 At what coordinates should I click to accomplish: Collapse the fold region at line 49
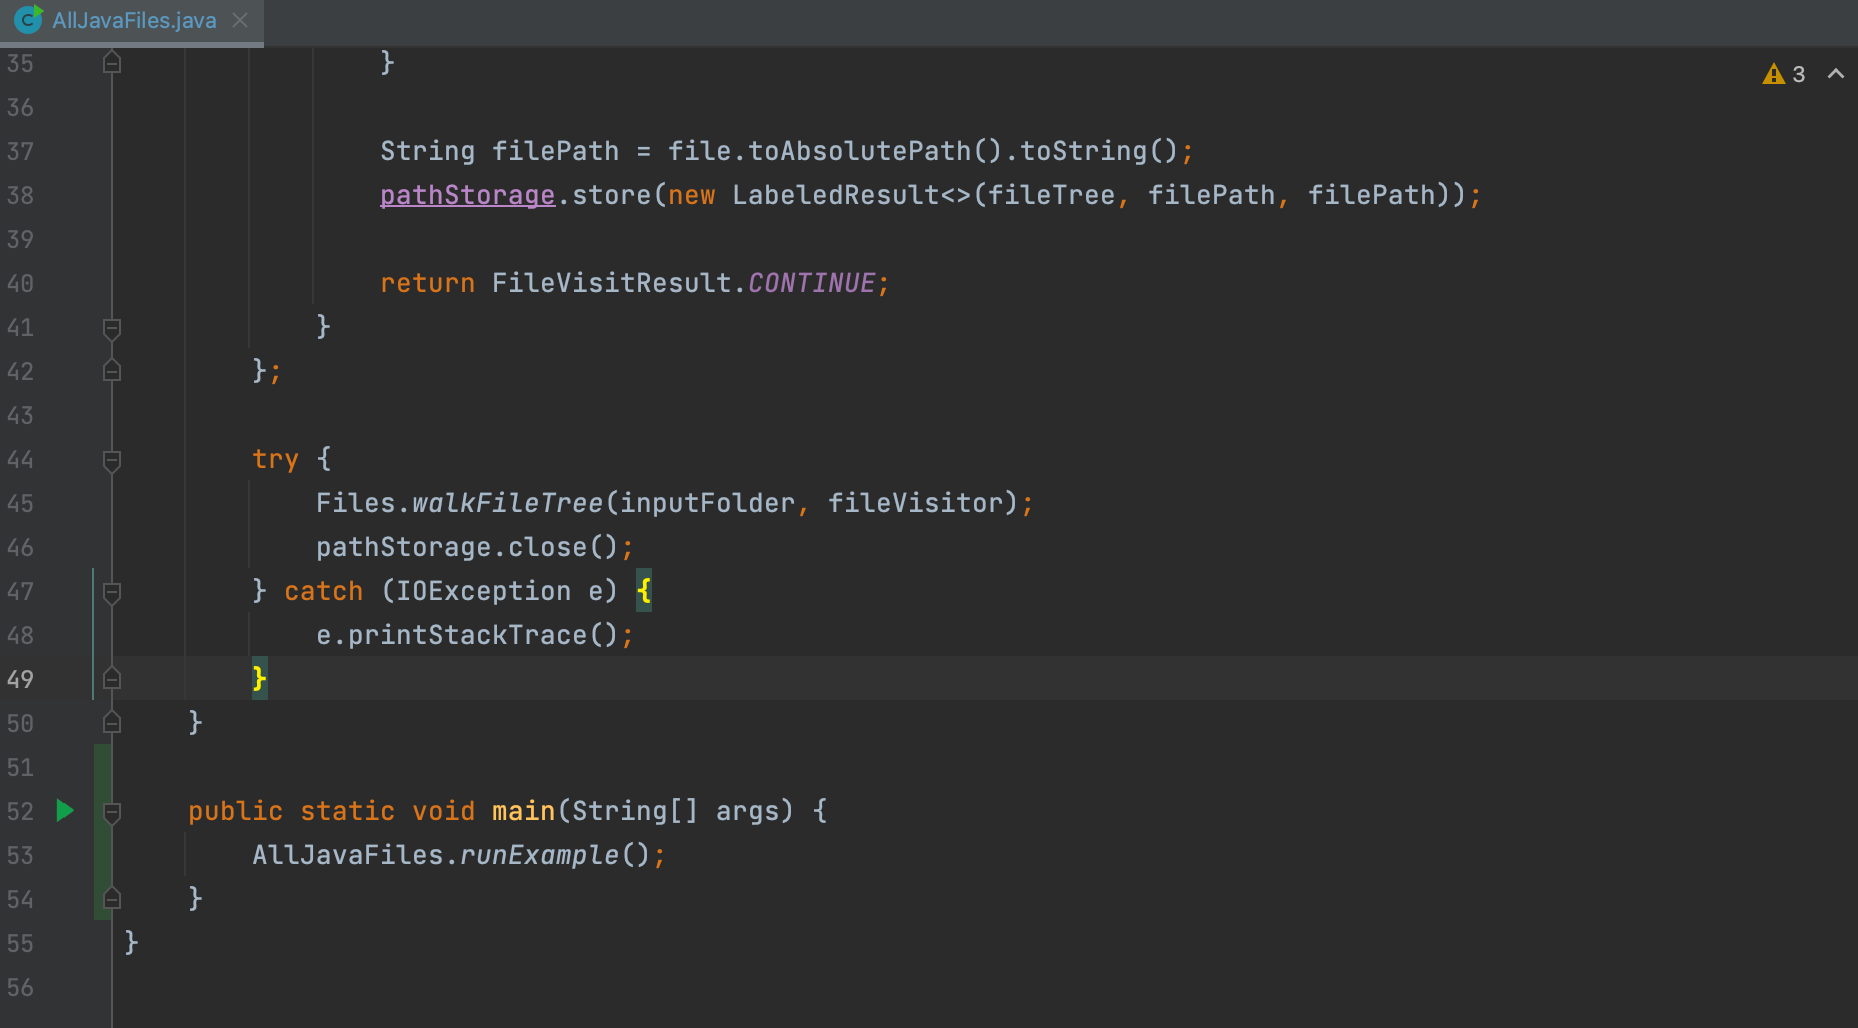[111, 678]
